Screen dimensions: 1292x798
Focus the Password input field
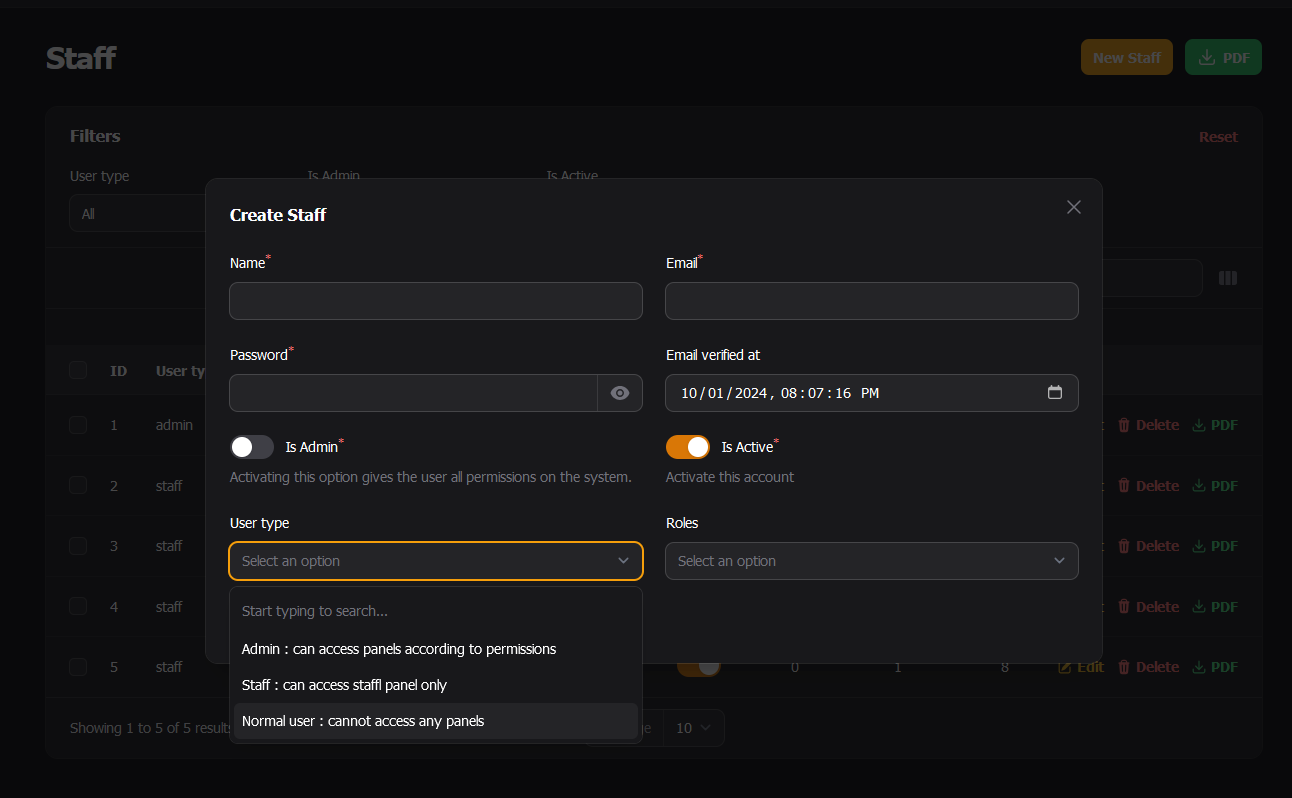pyautogui.click(x=414, y=393)
